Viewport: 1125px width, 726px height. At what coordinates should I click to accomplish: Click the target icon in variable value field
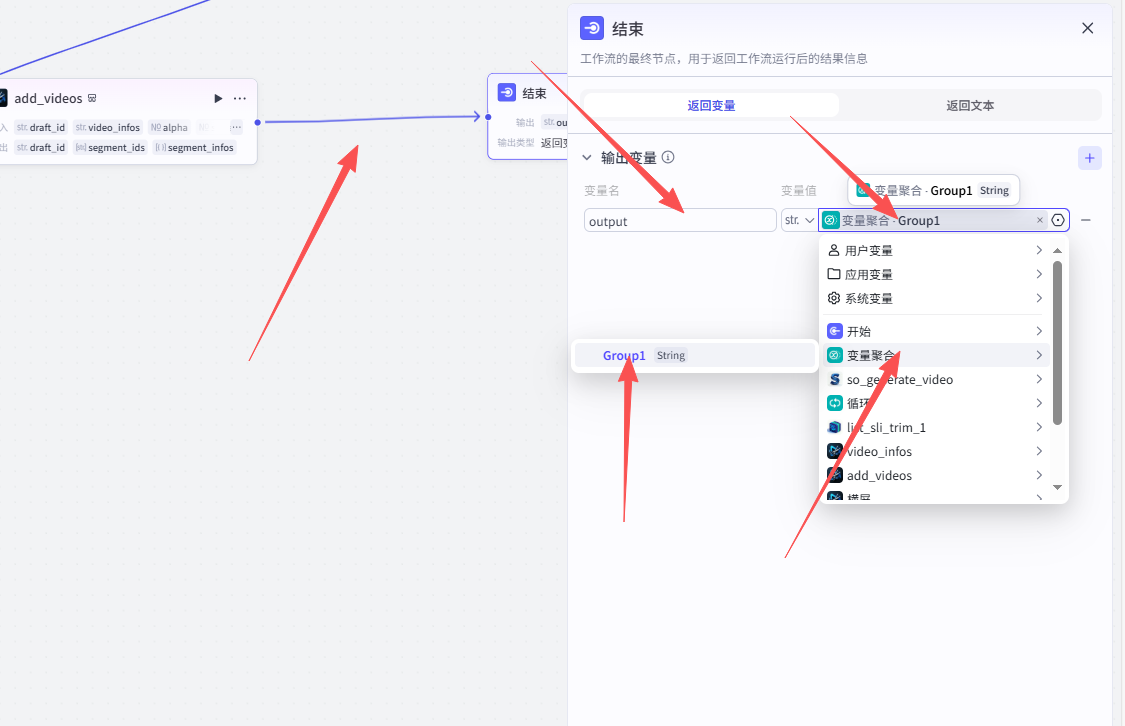(1058, 220)
